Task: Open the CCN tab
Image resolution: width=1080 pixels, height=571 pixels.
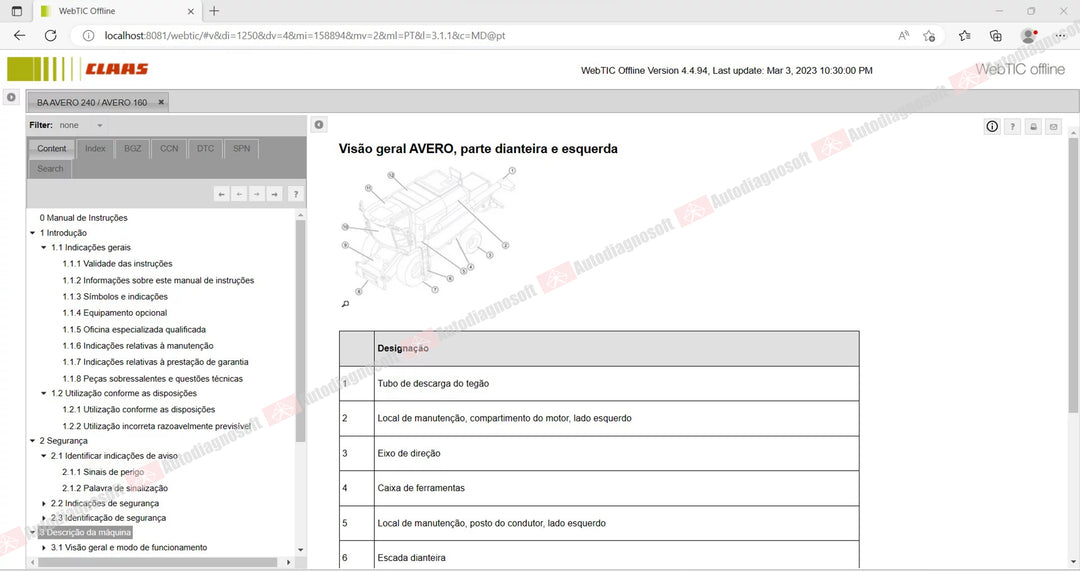Action: coord(169,148)
